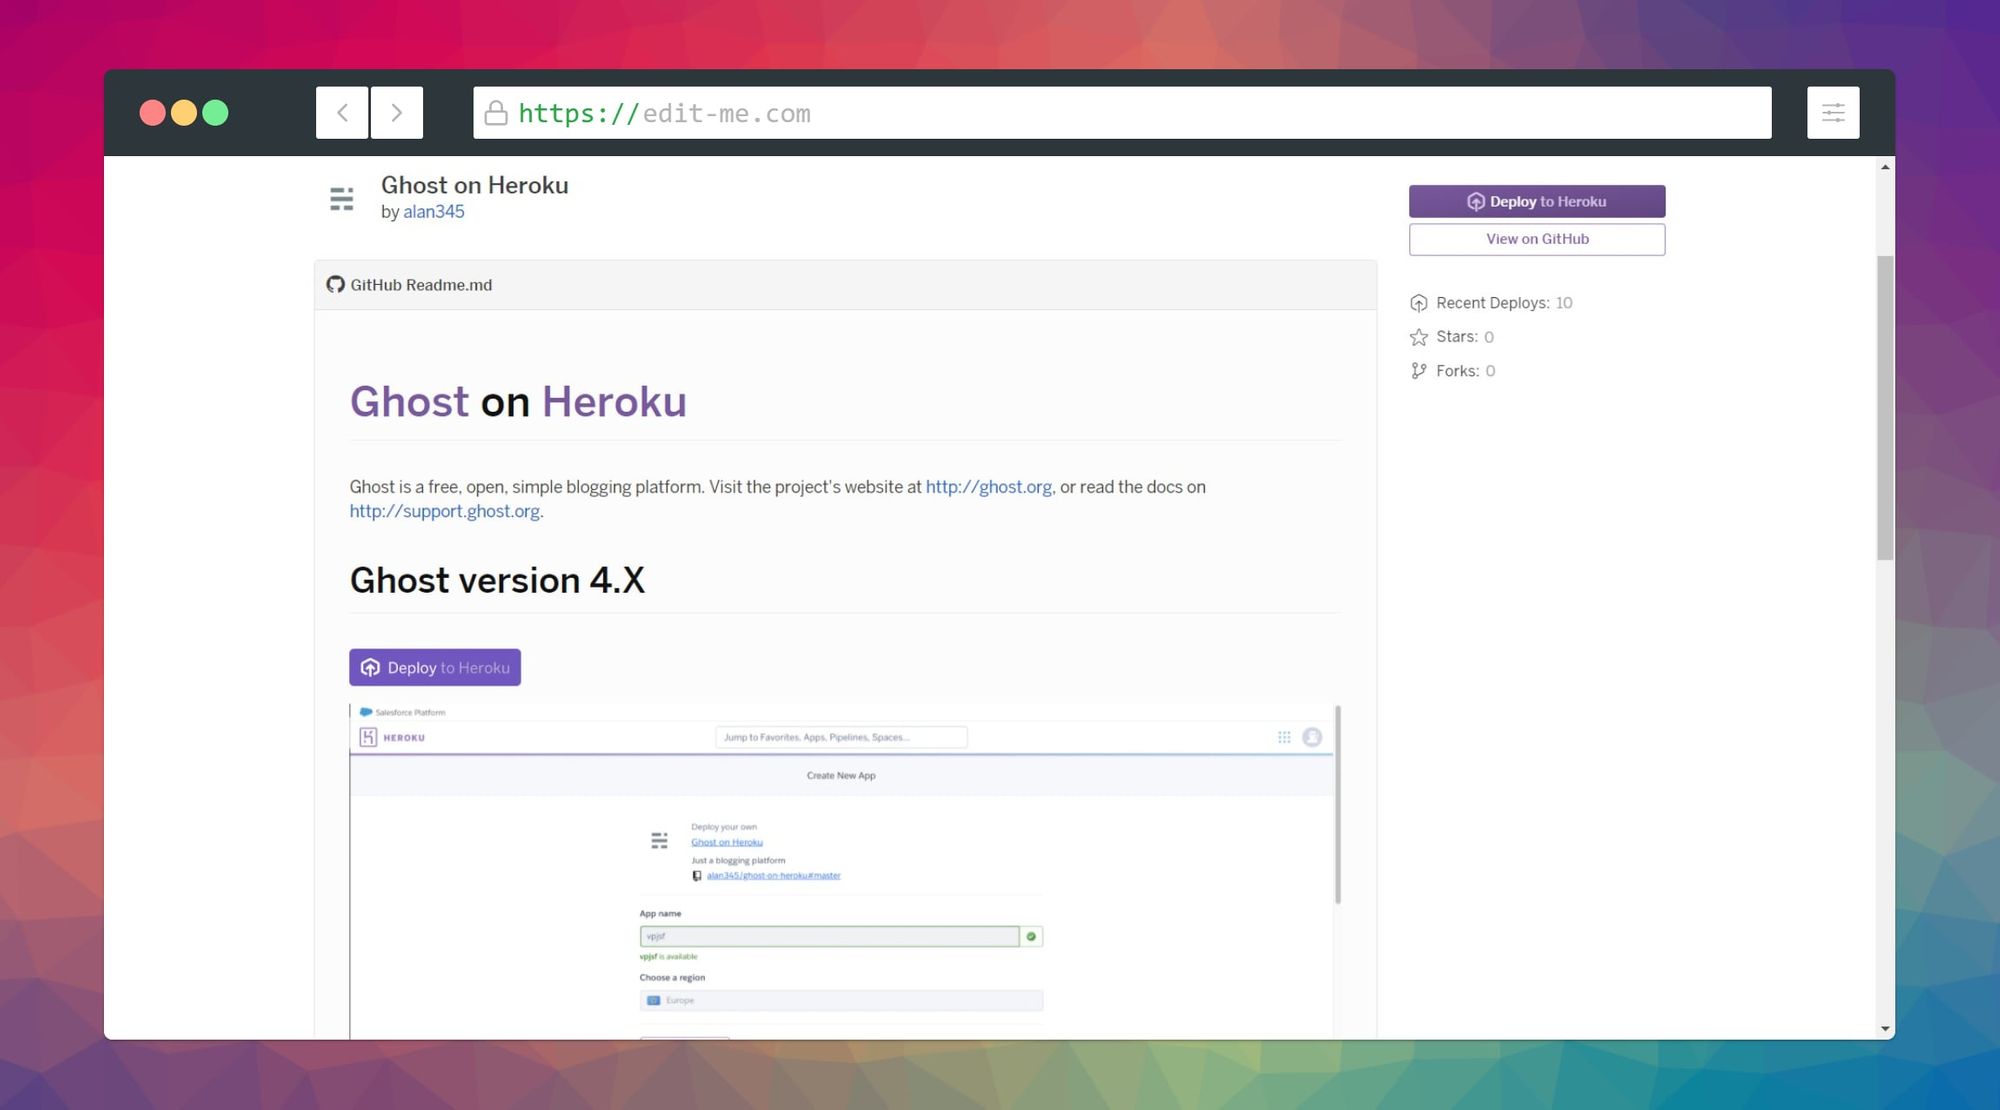Viewport: 2000px width, 1110px height.
Task: Open the http://support.ghost.org link
Action: pos(445,511)
